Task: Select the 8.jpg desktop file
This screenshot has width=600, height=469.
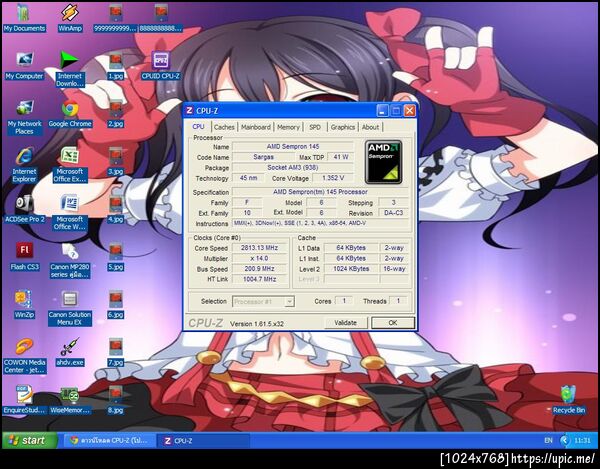Action: 116,400
